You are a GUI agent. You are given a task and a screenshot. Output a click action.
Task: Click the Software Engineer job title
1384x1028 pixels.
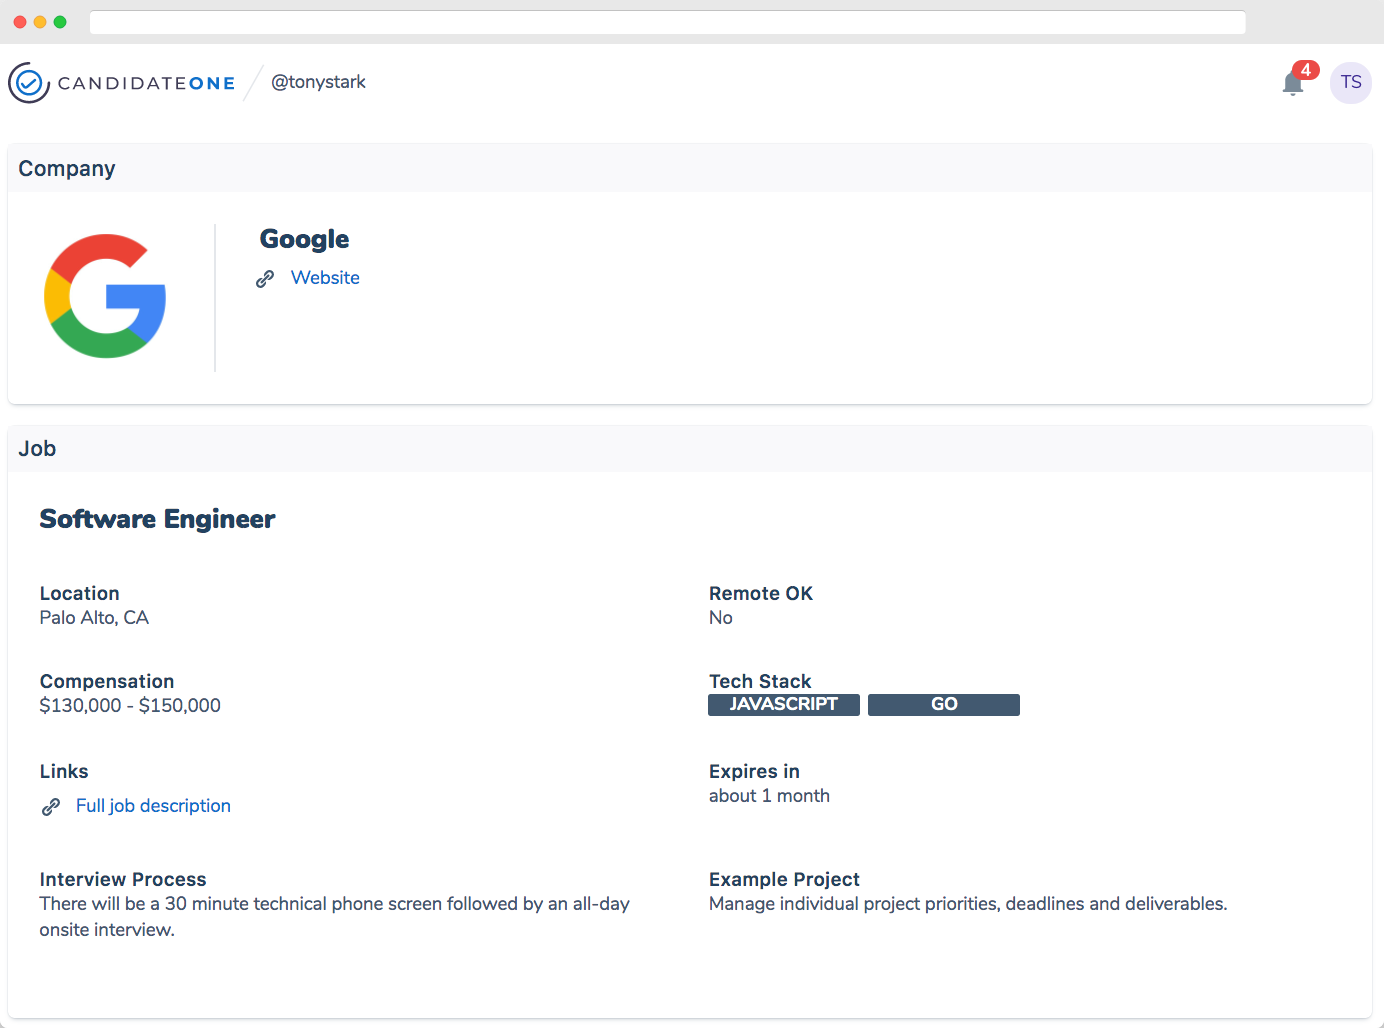[157, 519]
